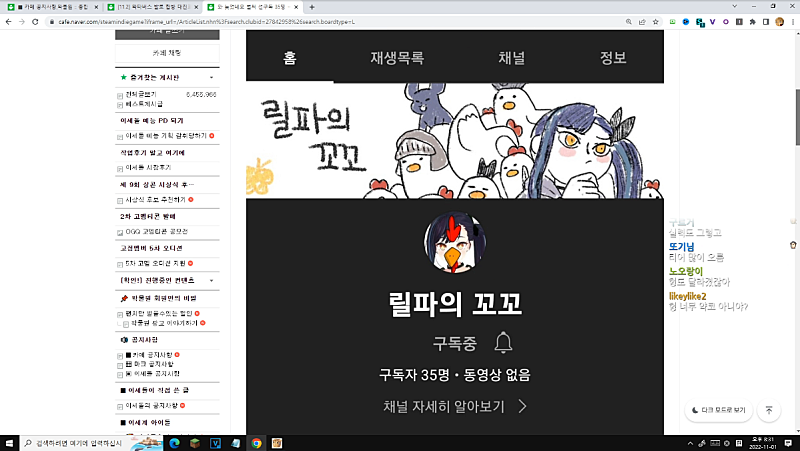Show hidden system tray icons

click(x=690, y=443)
